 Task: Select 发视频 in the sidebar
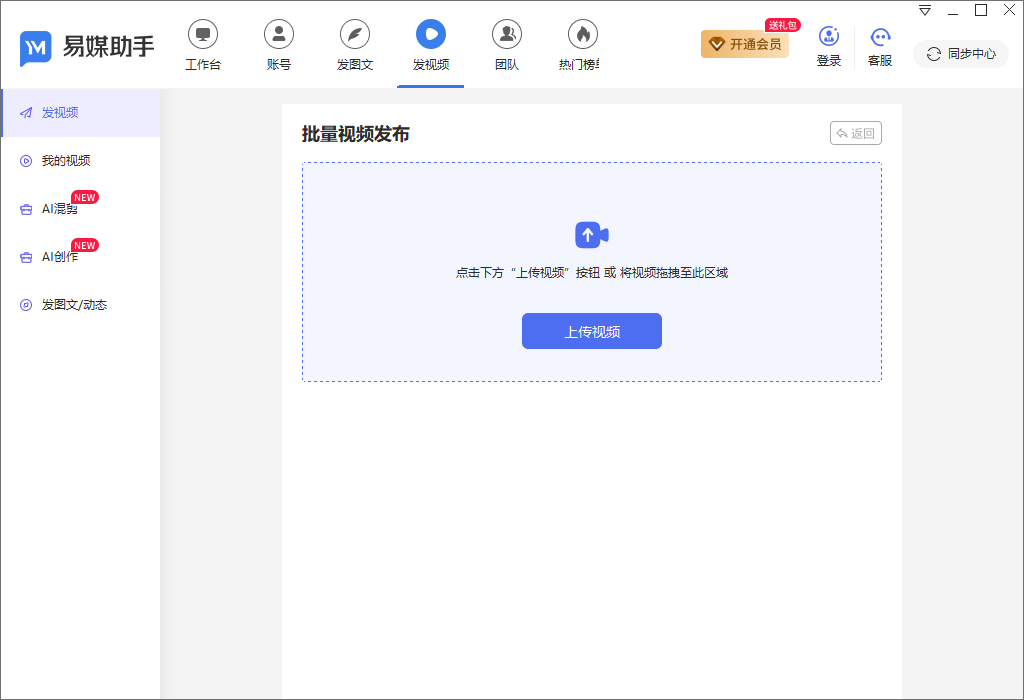click(x=81, y=113)
